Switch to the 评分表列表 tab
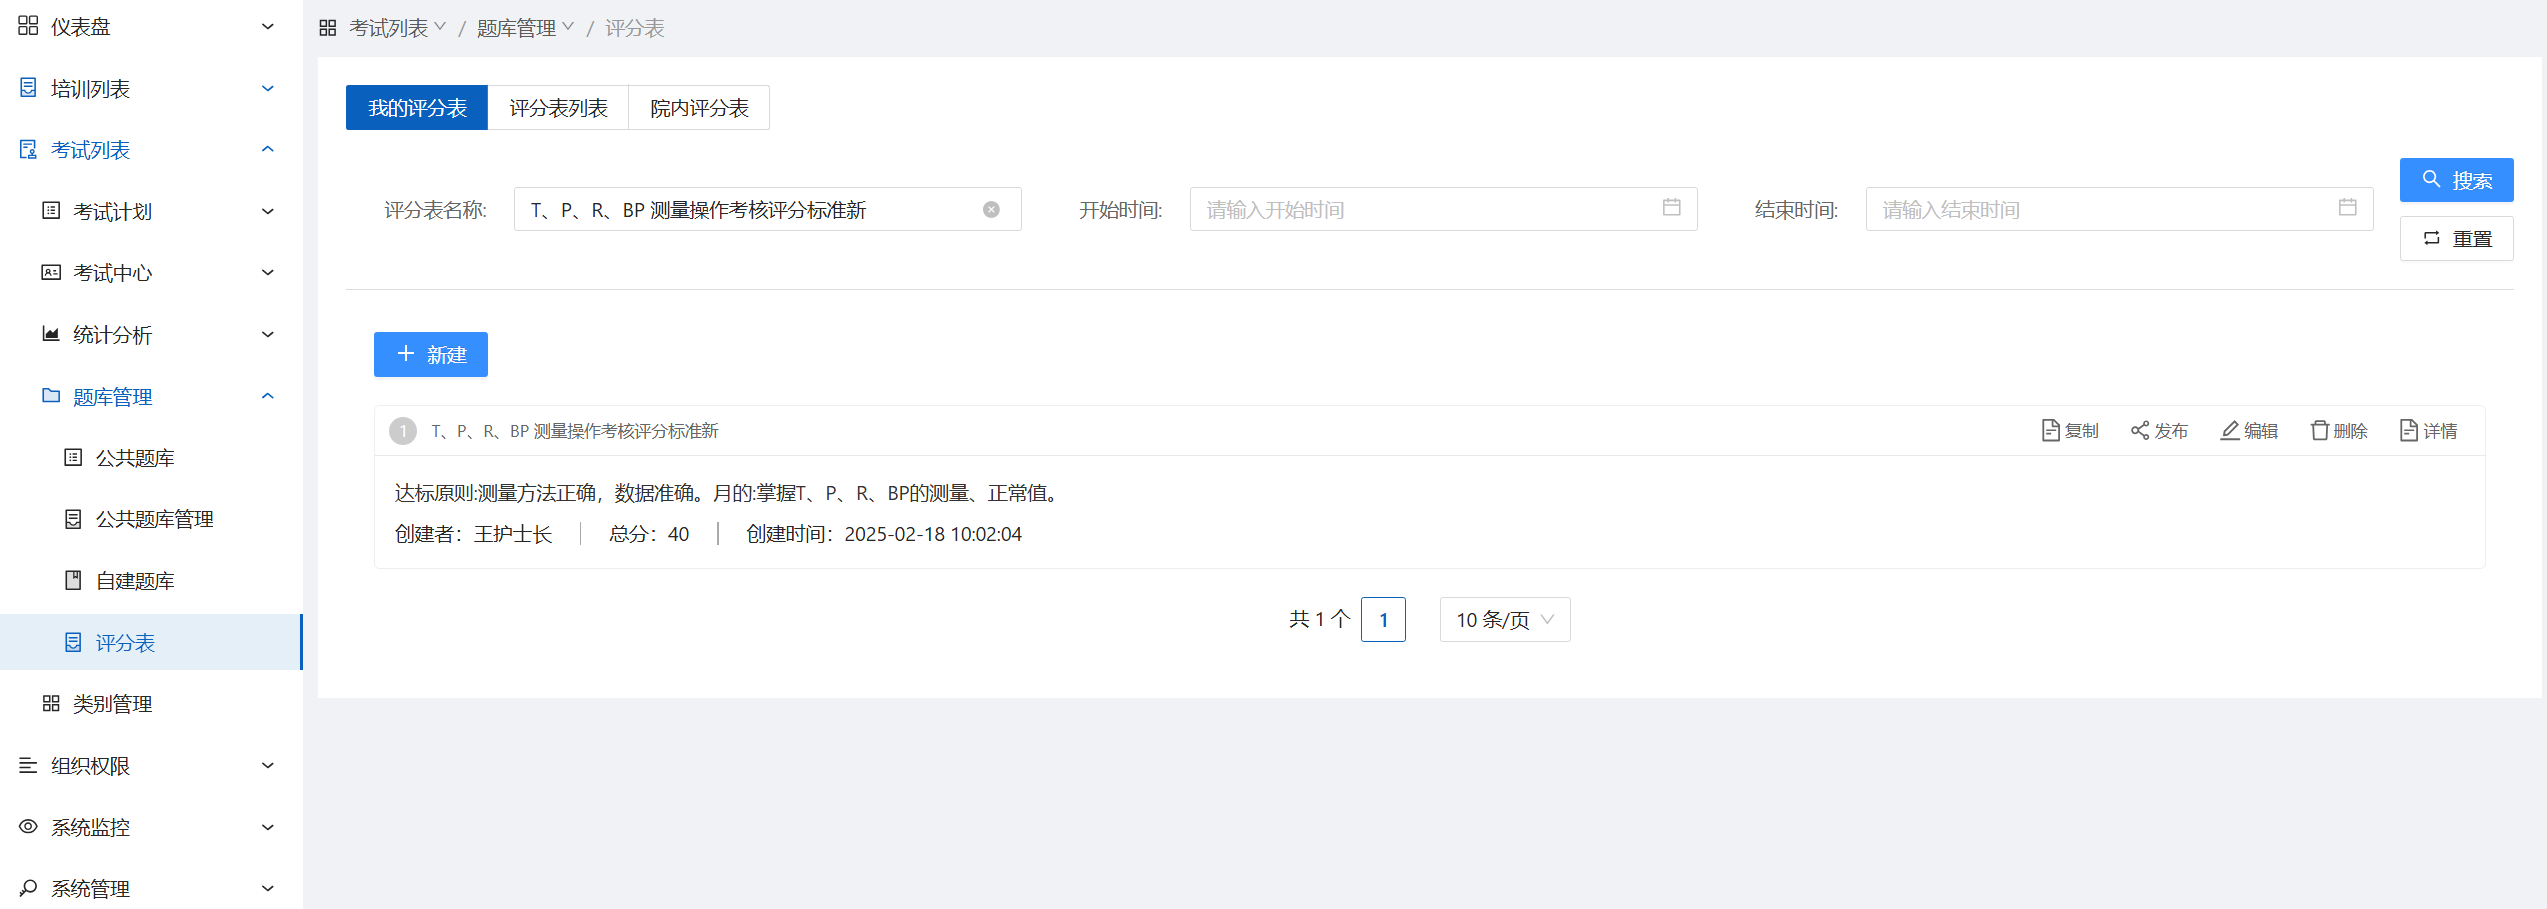This screenshot has width=2547, height=909. 558,108
